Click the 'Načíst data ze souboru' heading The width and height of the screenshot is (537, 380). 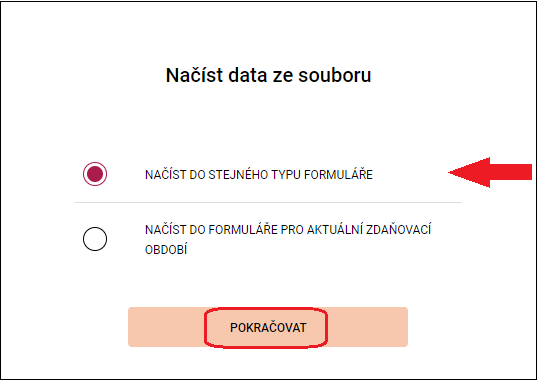[268, 75]
